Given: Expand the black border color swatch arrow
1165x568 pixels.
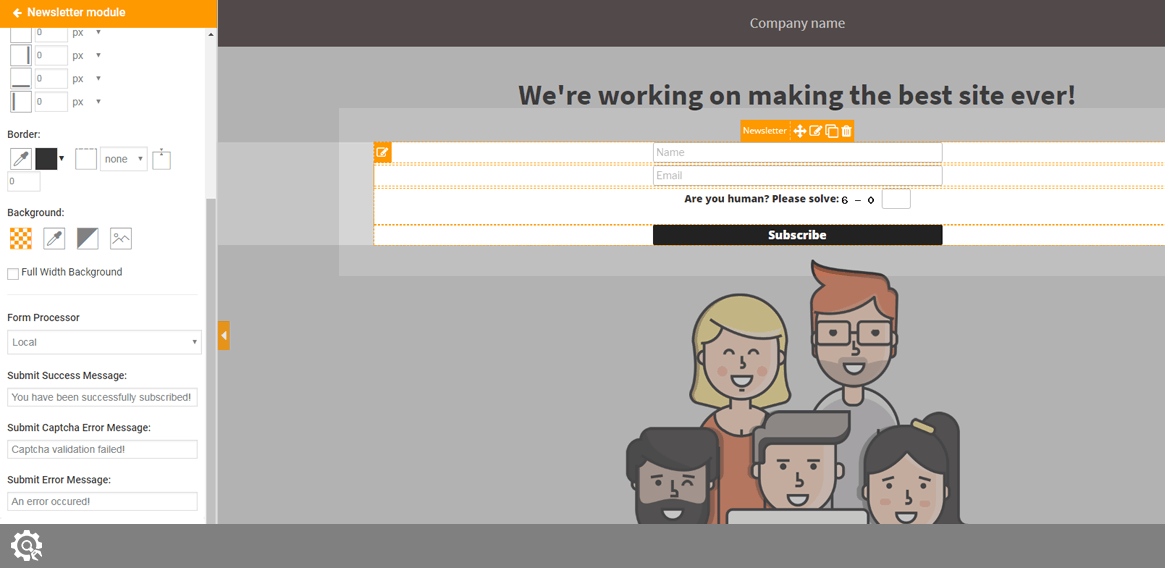Looking at the screenshot, I should (x=62, y=159).
